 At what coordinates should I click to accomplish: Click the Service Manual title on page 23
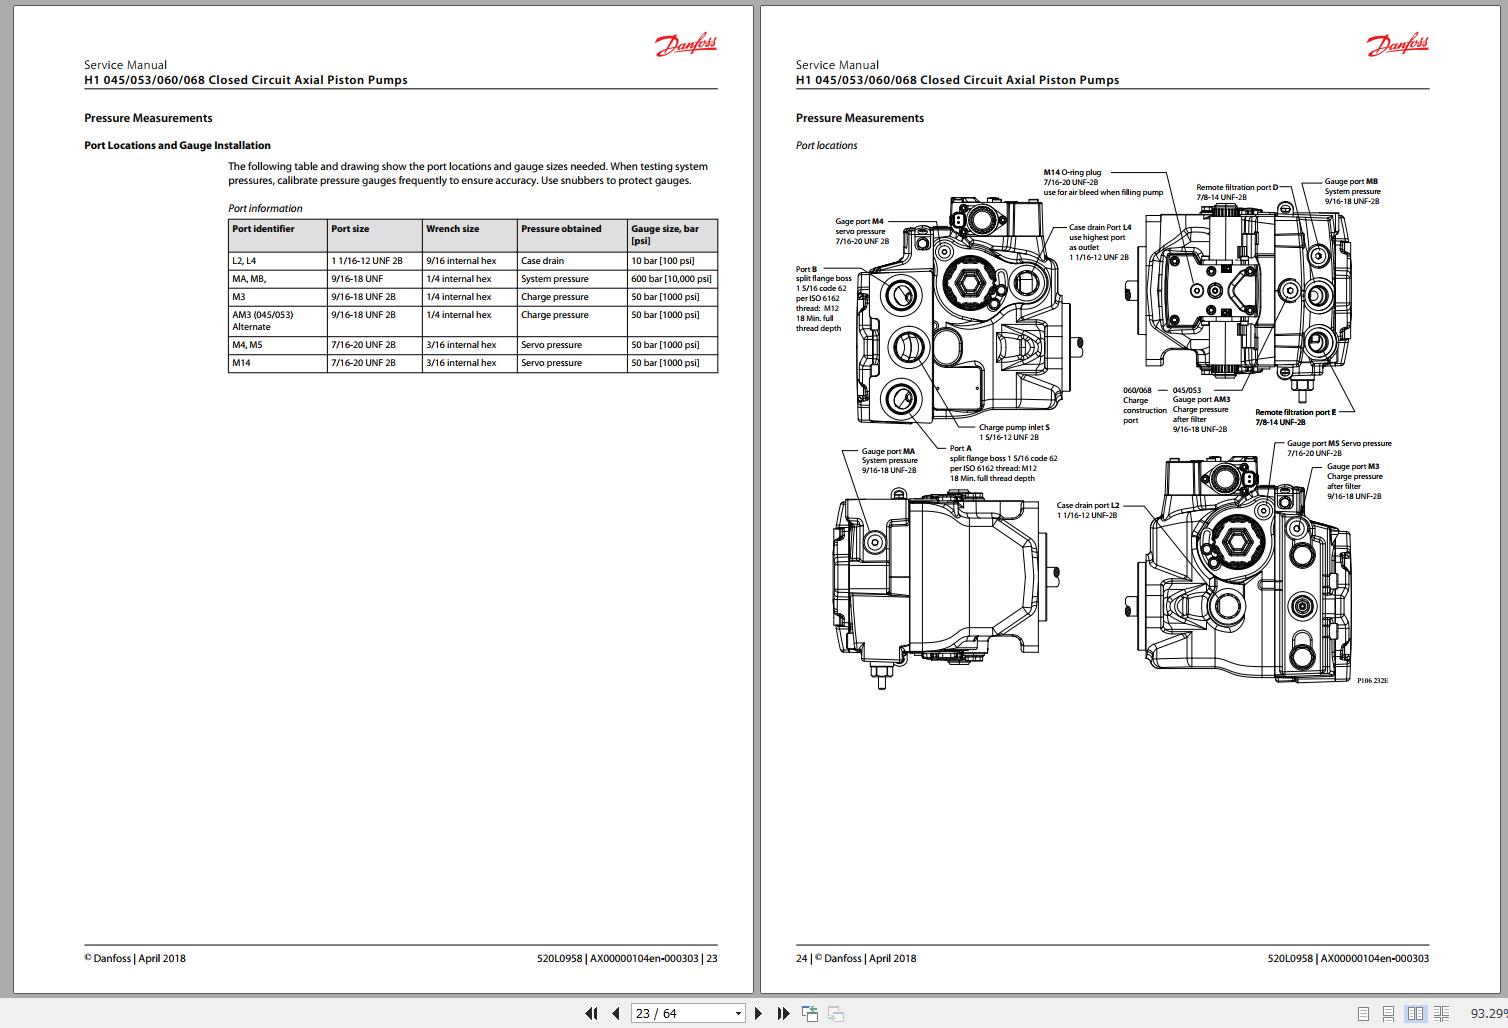point(124,64)
